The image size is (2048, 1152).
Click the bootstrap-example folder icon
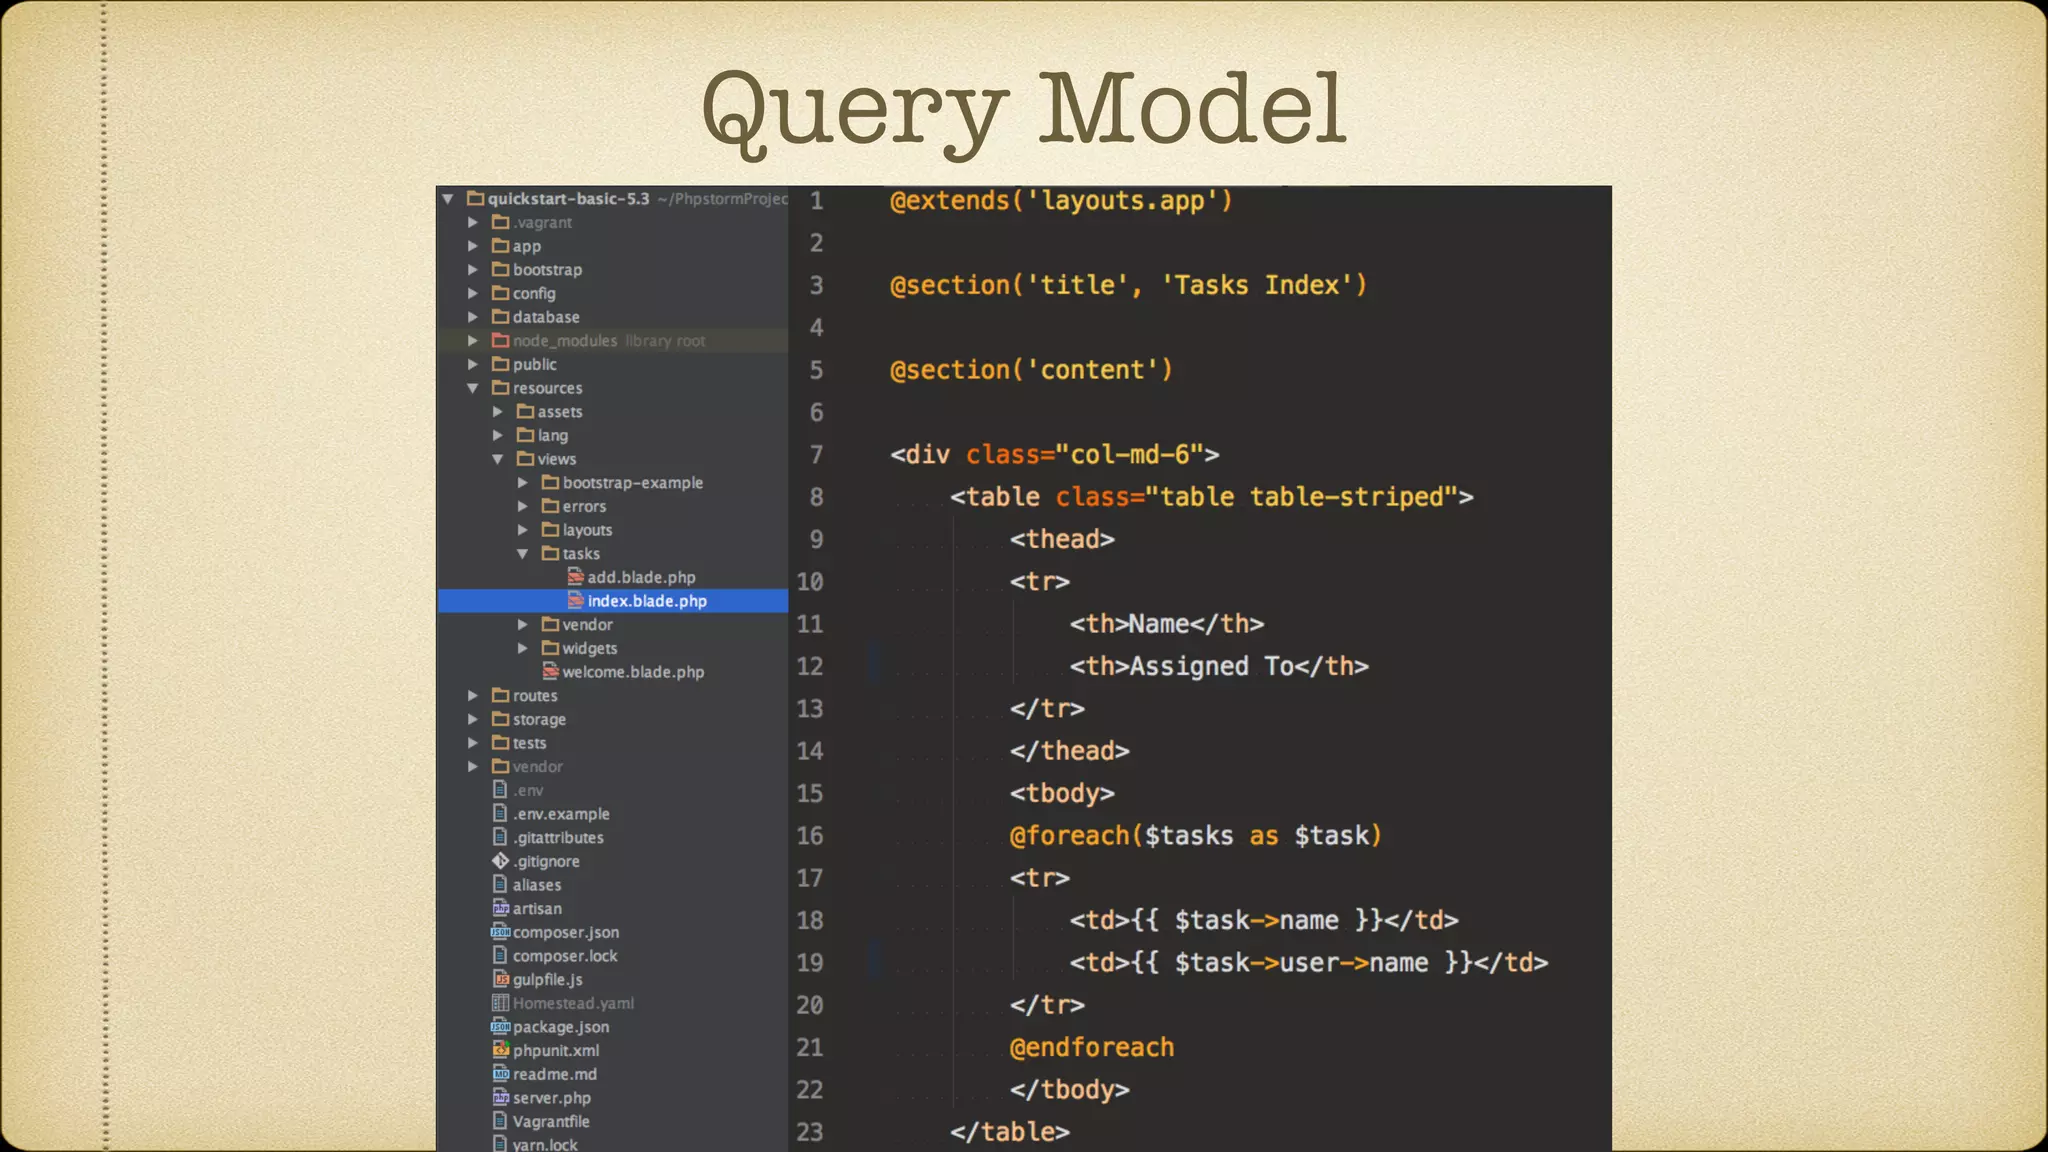(550, 482)
